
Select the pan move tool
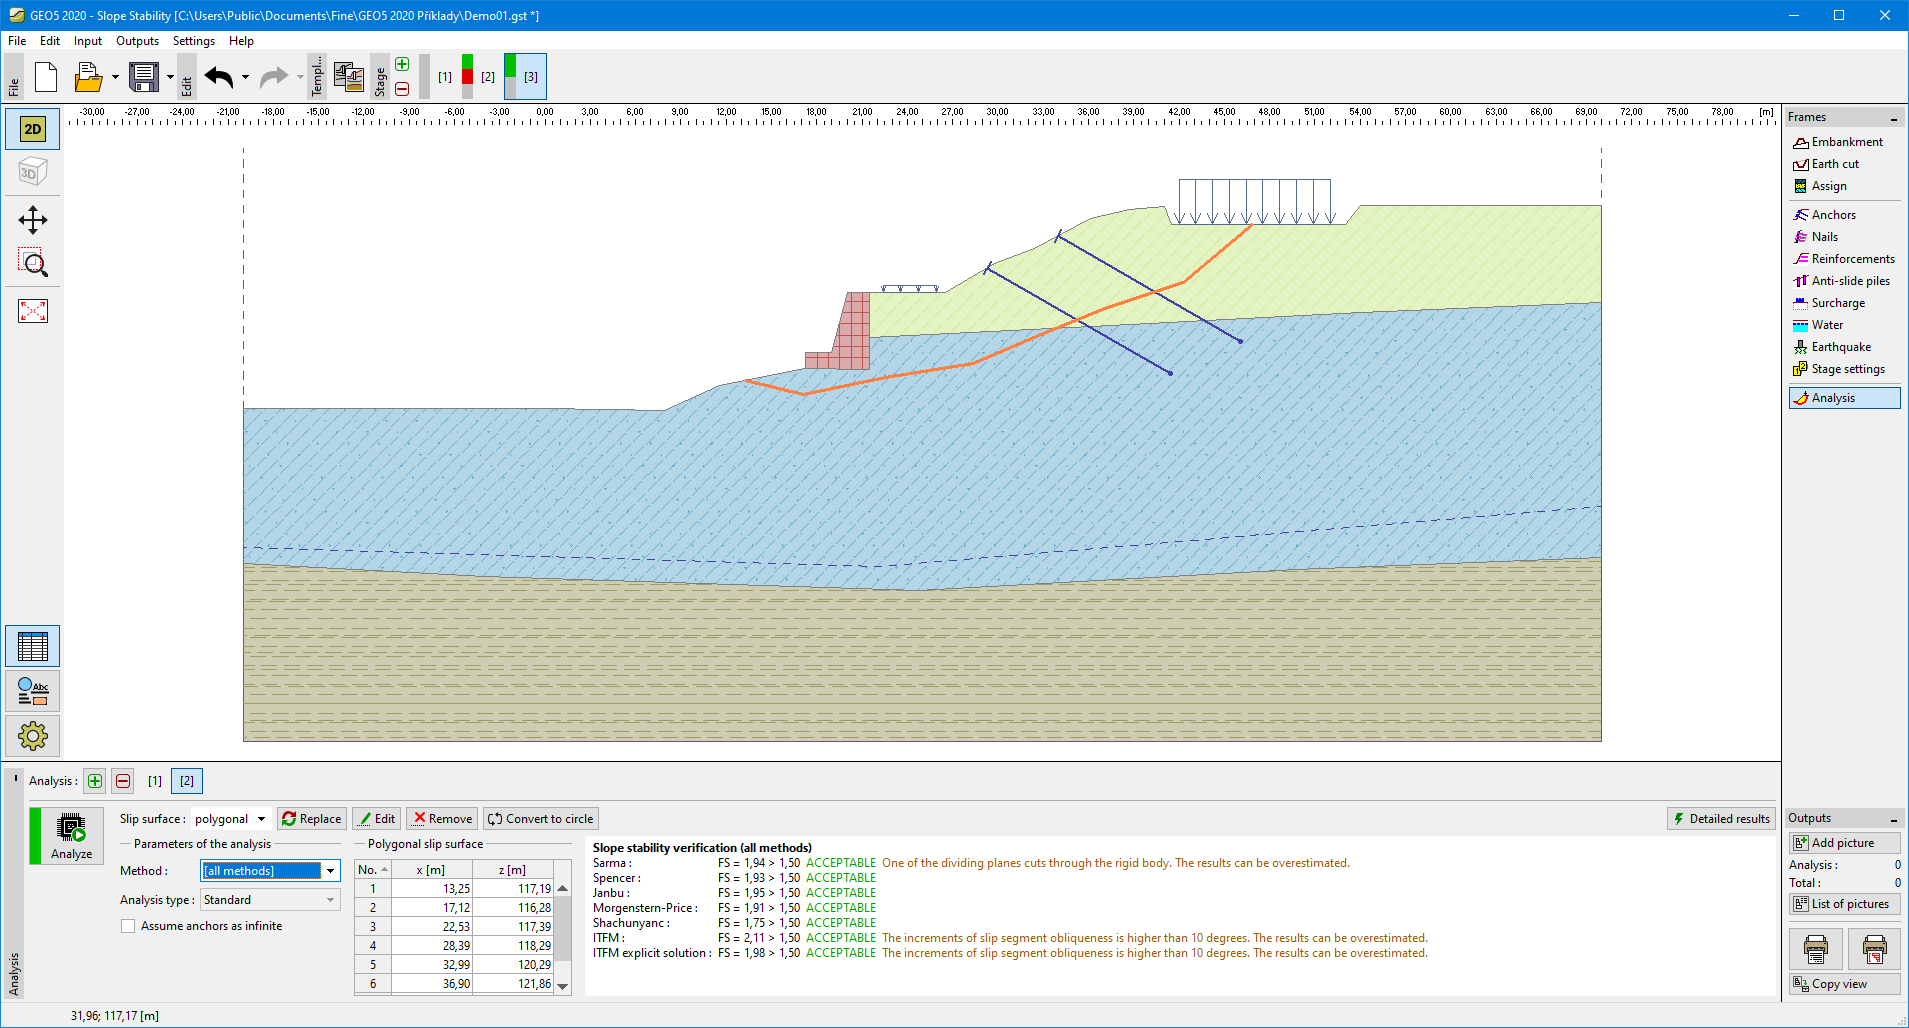coord(33,220)
